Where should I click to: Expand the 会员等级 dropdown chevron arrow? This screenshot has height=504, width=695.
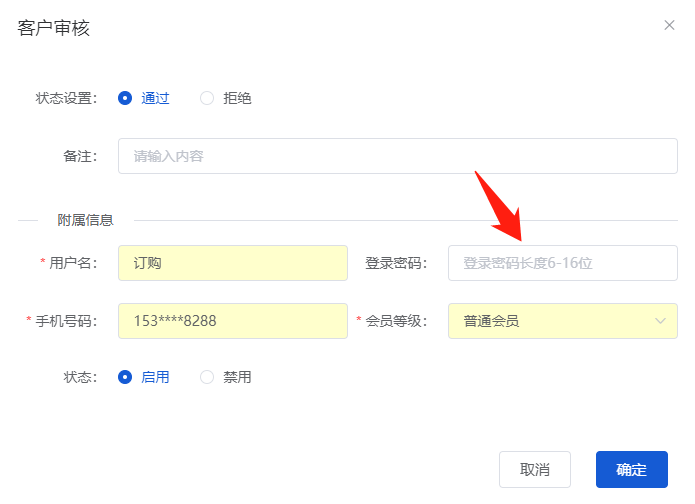(660, 321)
